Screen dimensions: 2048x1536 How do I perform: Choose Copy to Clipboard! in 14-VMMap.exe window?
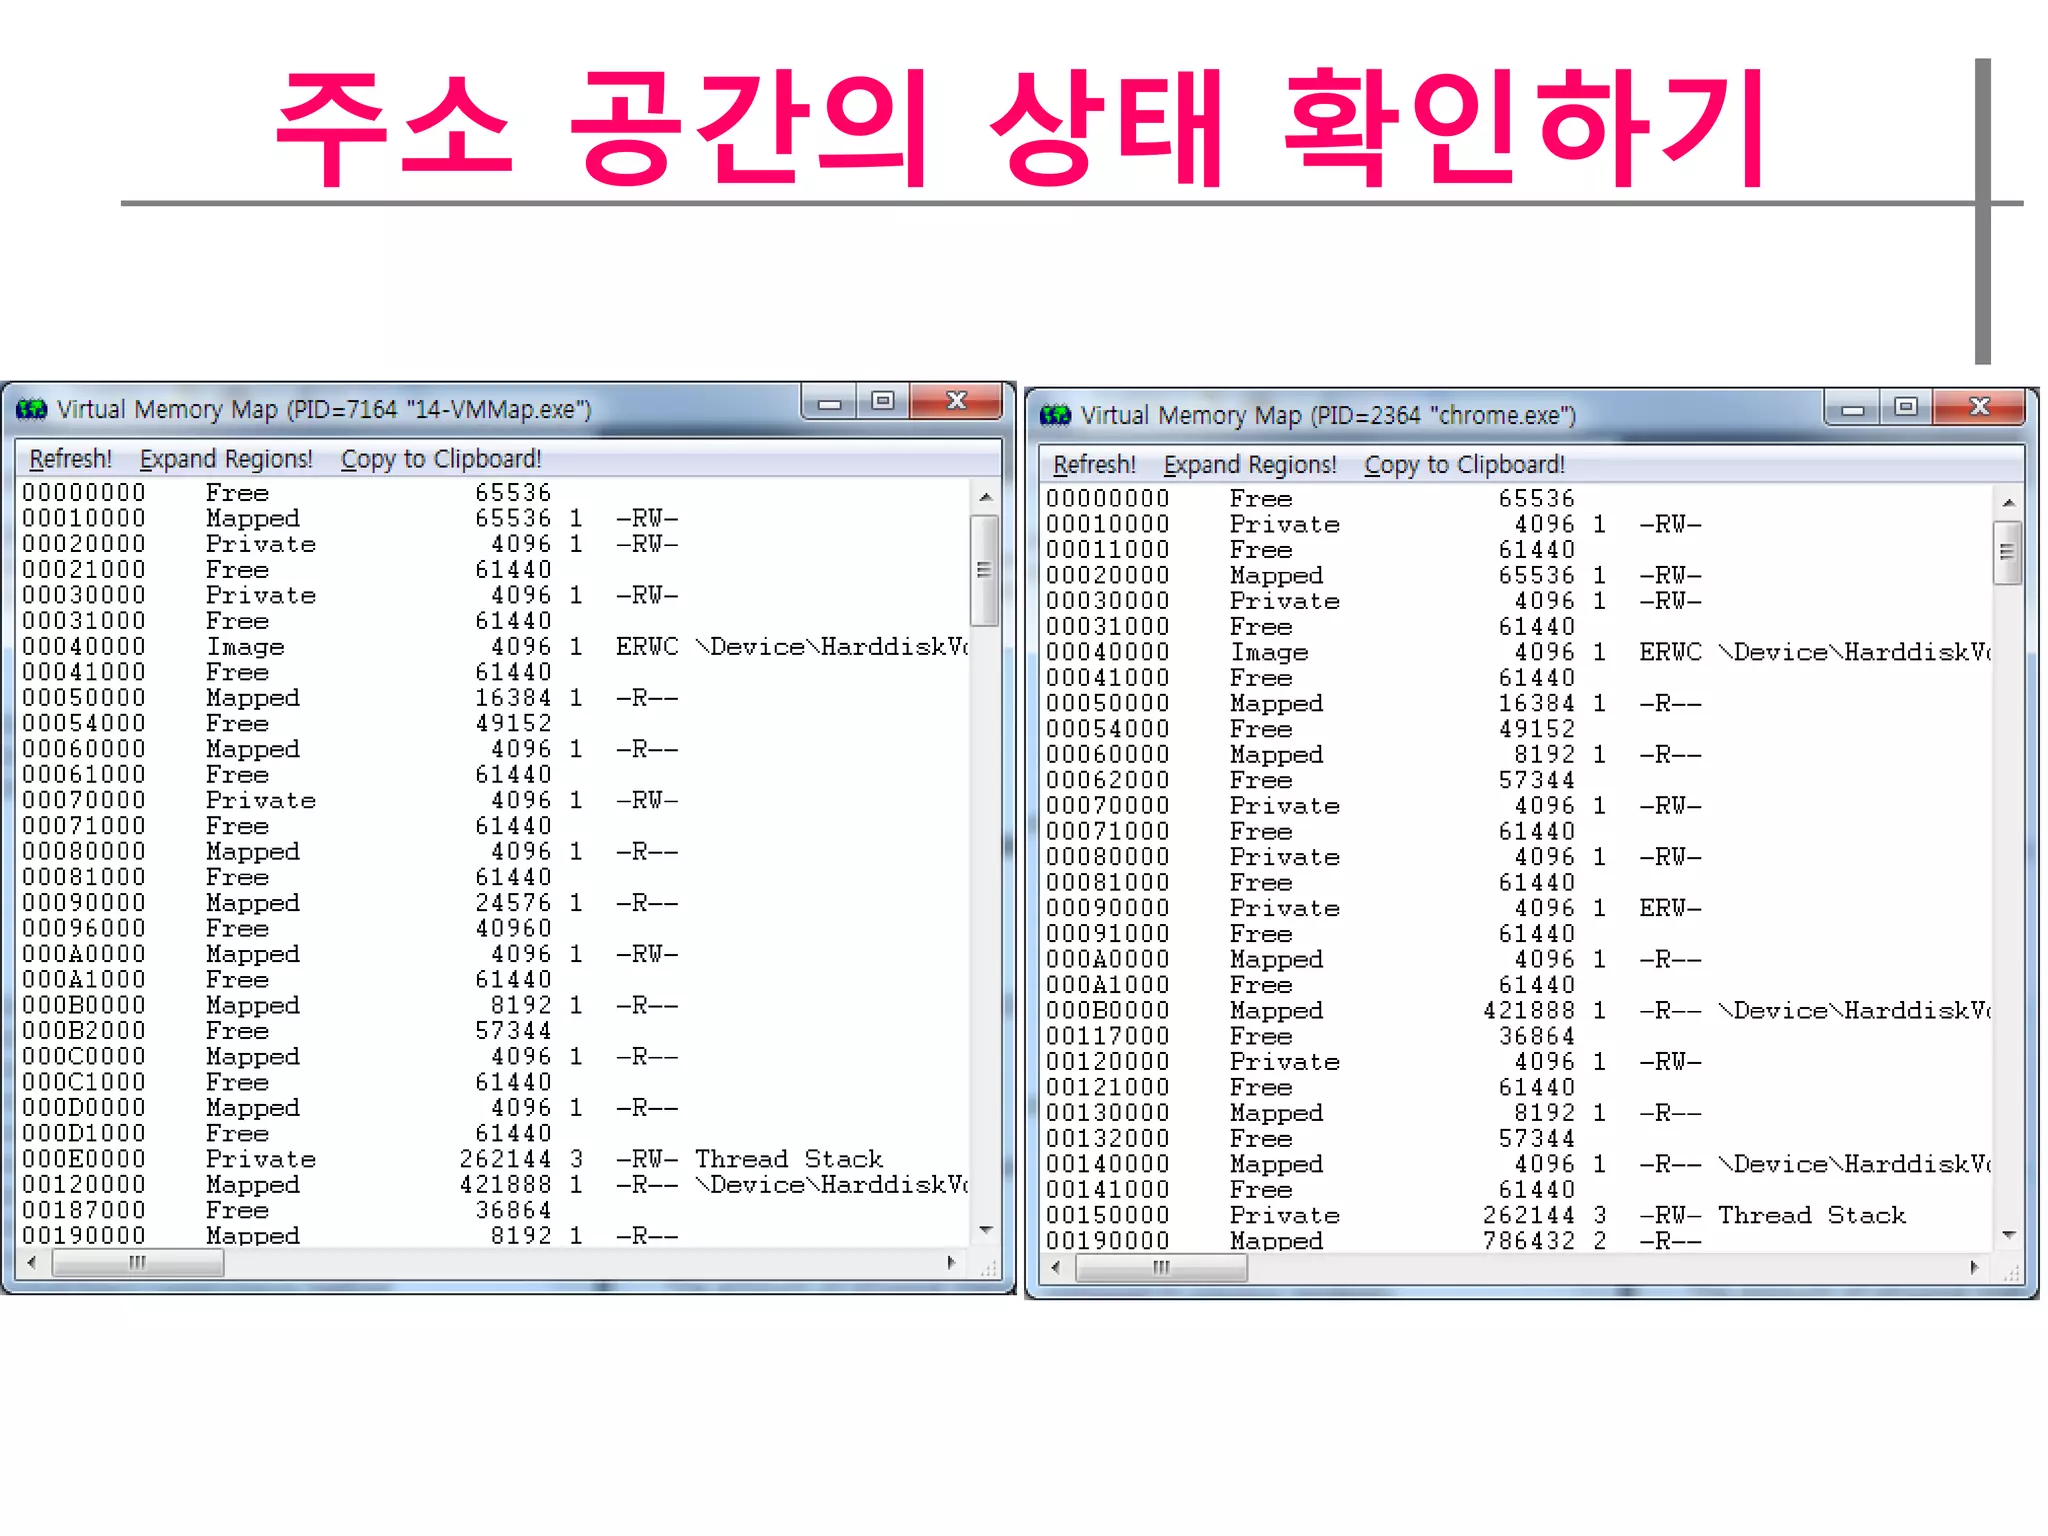tap(441, 459)
